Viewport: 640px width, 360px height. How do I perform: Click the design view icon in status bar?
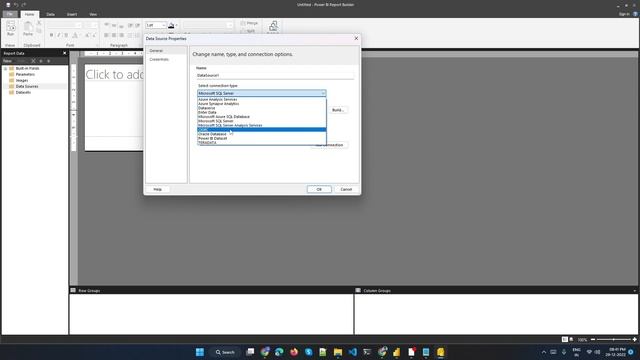point(564,340)
